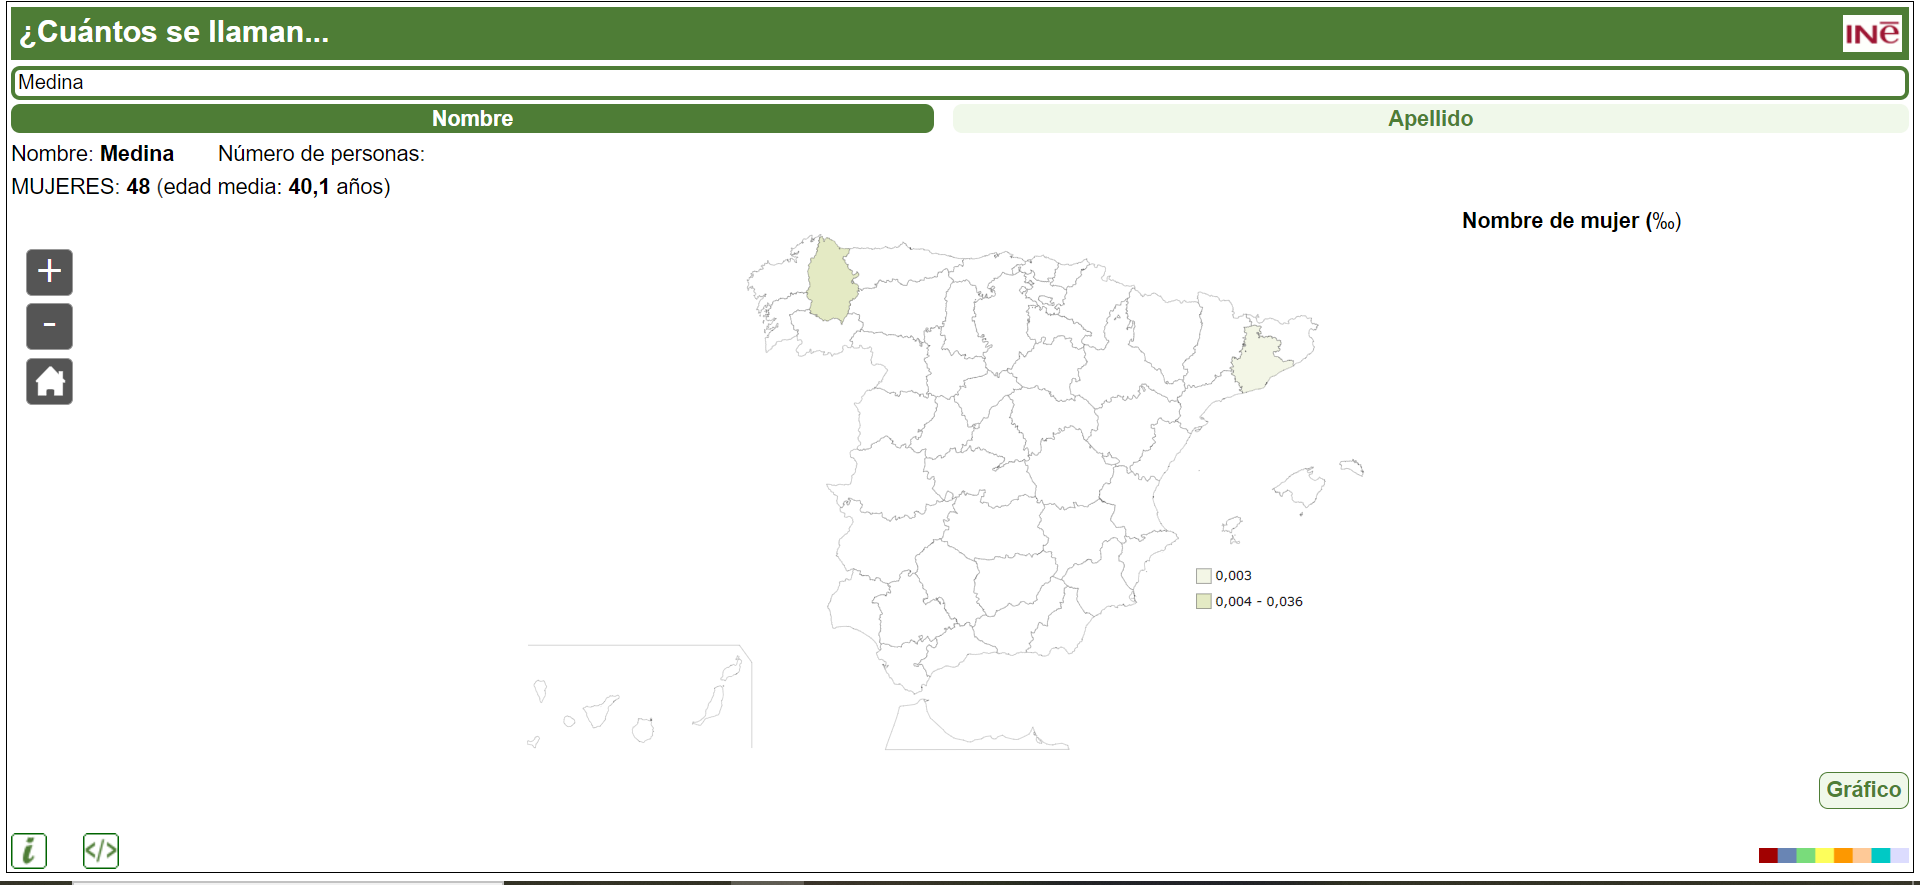Pick the light green color swatch

click(1805, 856)
